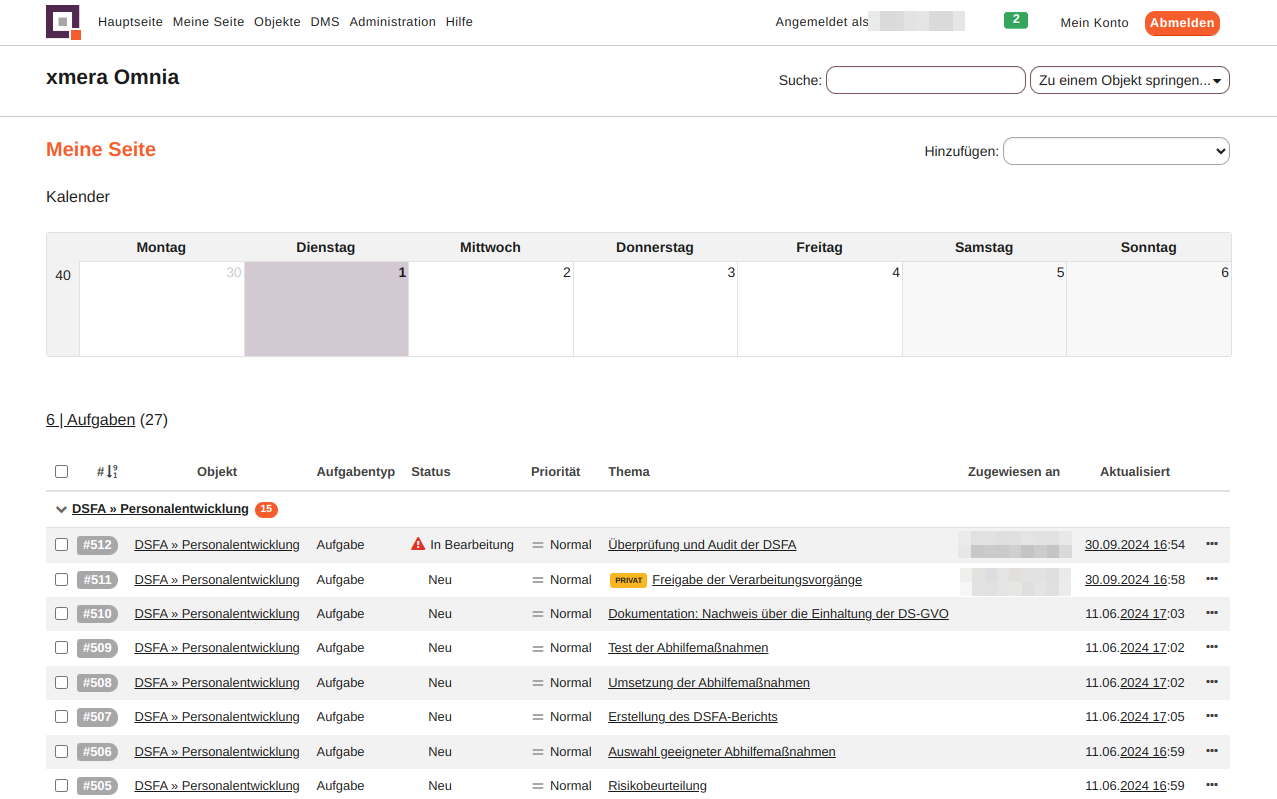This screenshot has height=799, width=1277.
Task: Open the ellipsis menu for task #506
Action: click(1211, 751)
